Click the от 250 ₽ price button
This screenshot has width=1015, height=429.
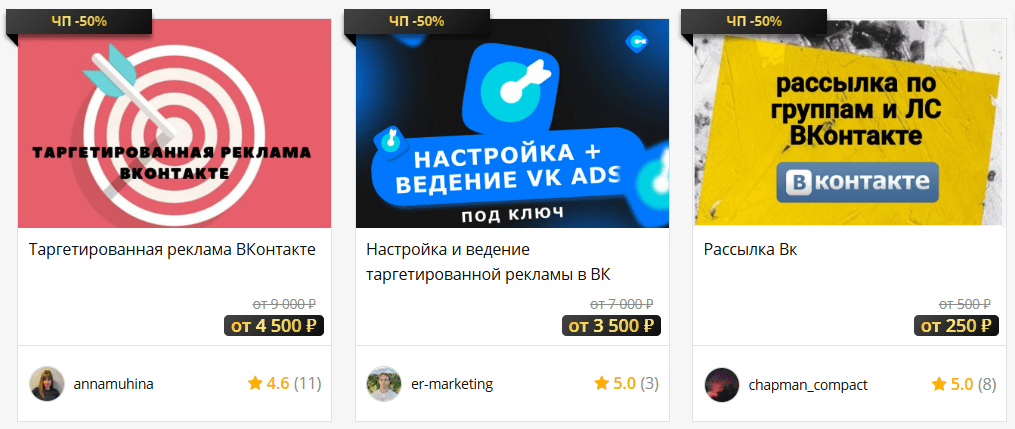pyautogui.click(x=957, y=325)
